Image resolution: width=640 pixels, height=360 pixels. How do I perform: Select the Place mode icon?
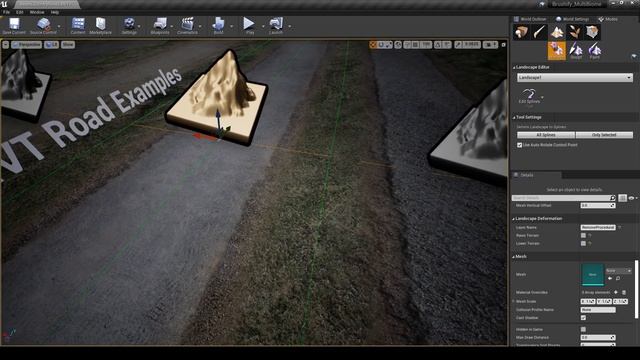tap(521, 32)
